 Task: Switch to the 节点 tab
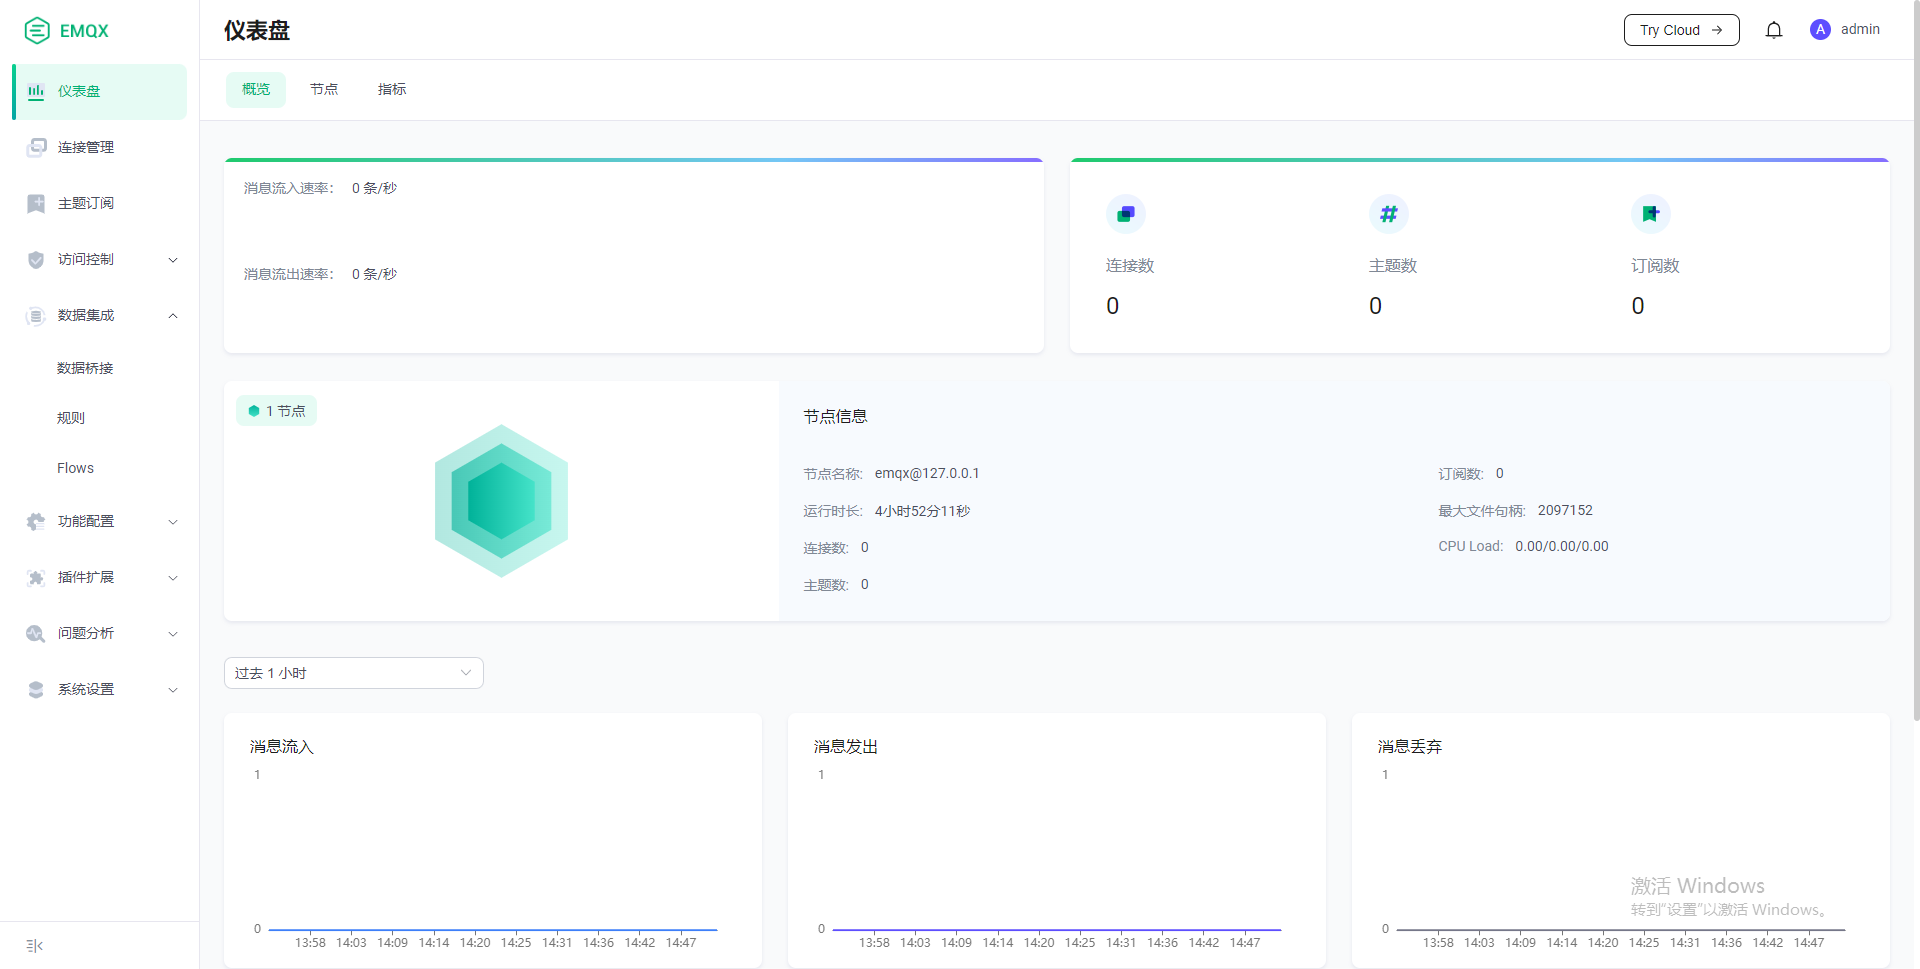pos(324,89)
